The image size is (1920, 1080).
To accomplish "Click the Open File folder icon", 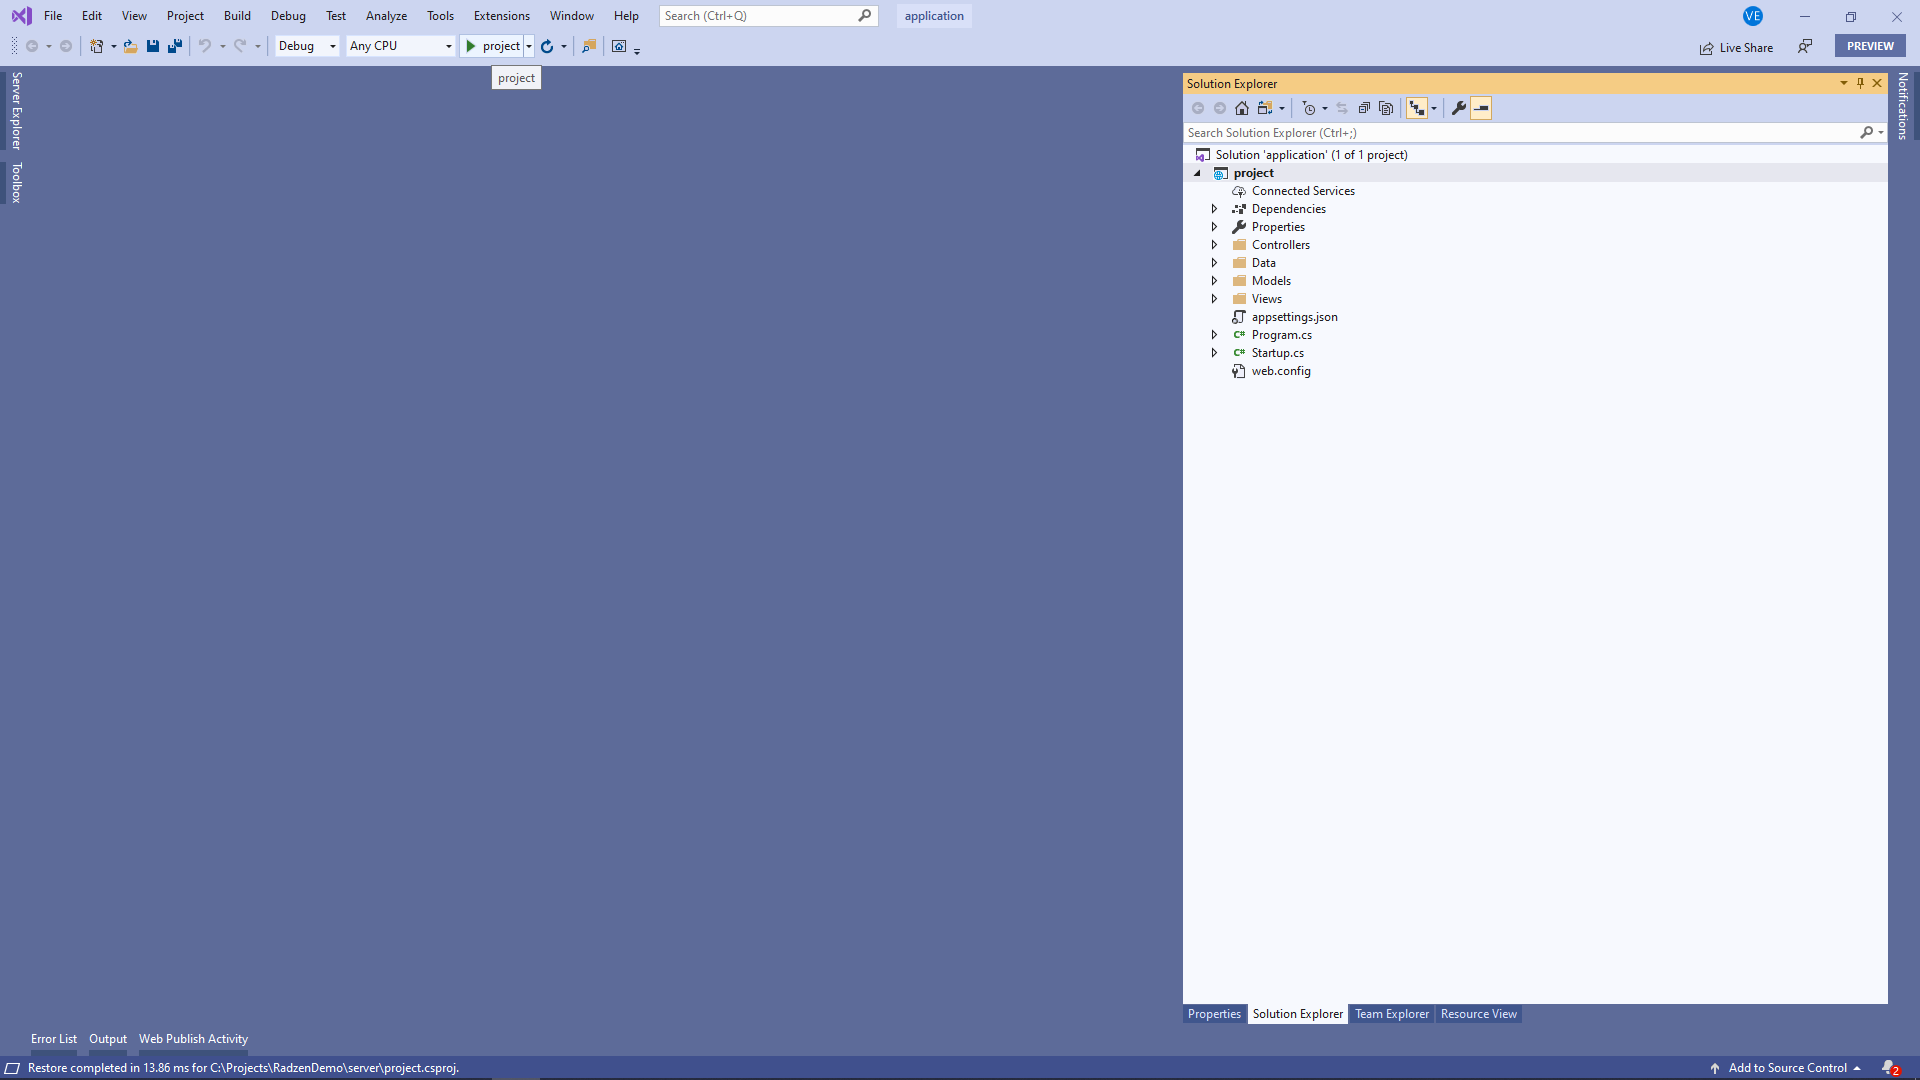I will tap(131, 46).
